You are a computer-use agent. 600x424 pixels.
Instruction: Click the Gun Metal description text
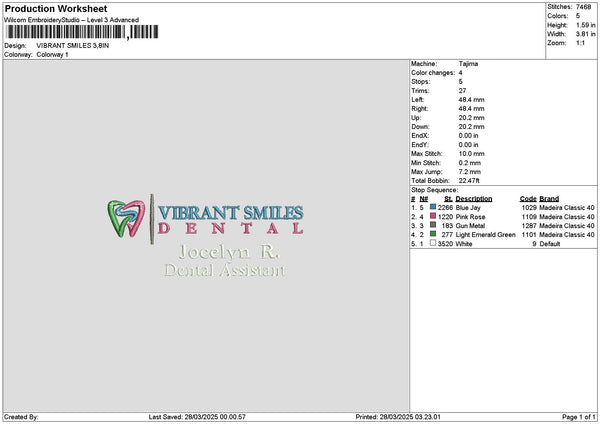[470, 226]
